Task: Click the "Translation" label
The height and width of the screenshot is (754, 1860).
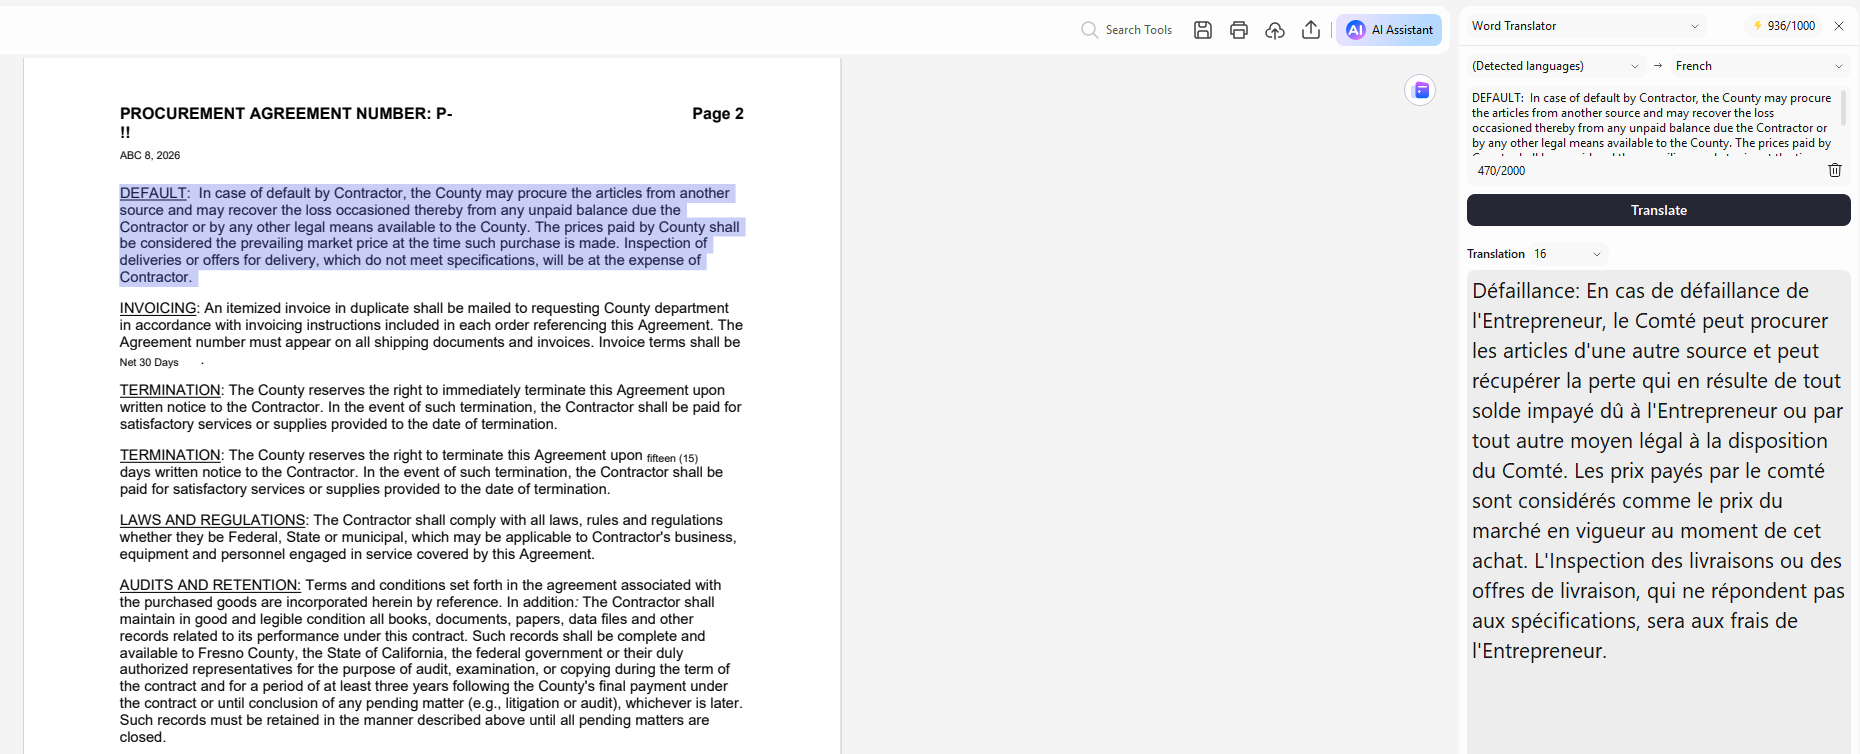Action: point(1496,254)
